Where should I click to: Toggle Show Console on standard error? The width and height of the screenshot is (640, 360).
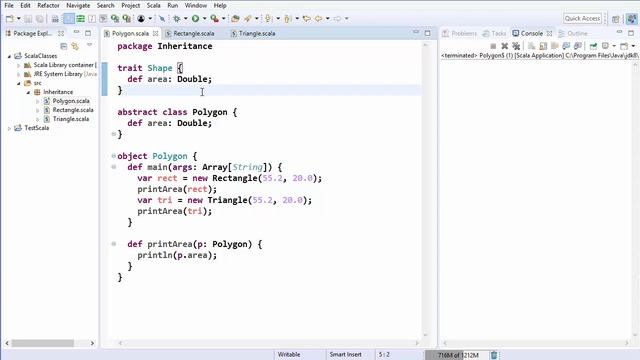pyautogui.click(x=578, y=46)
